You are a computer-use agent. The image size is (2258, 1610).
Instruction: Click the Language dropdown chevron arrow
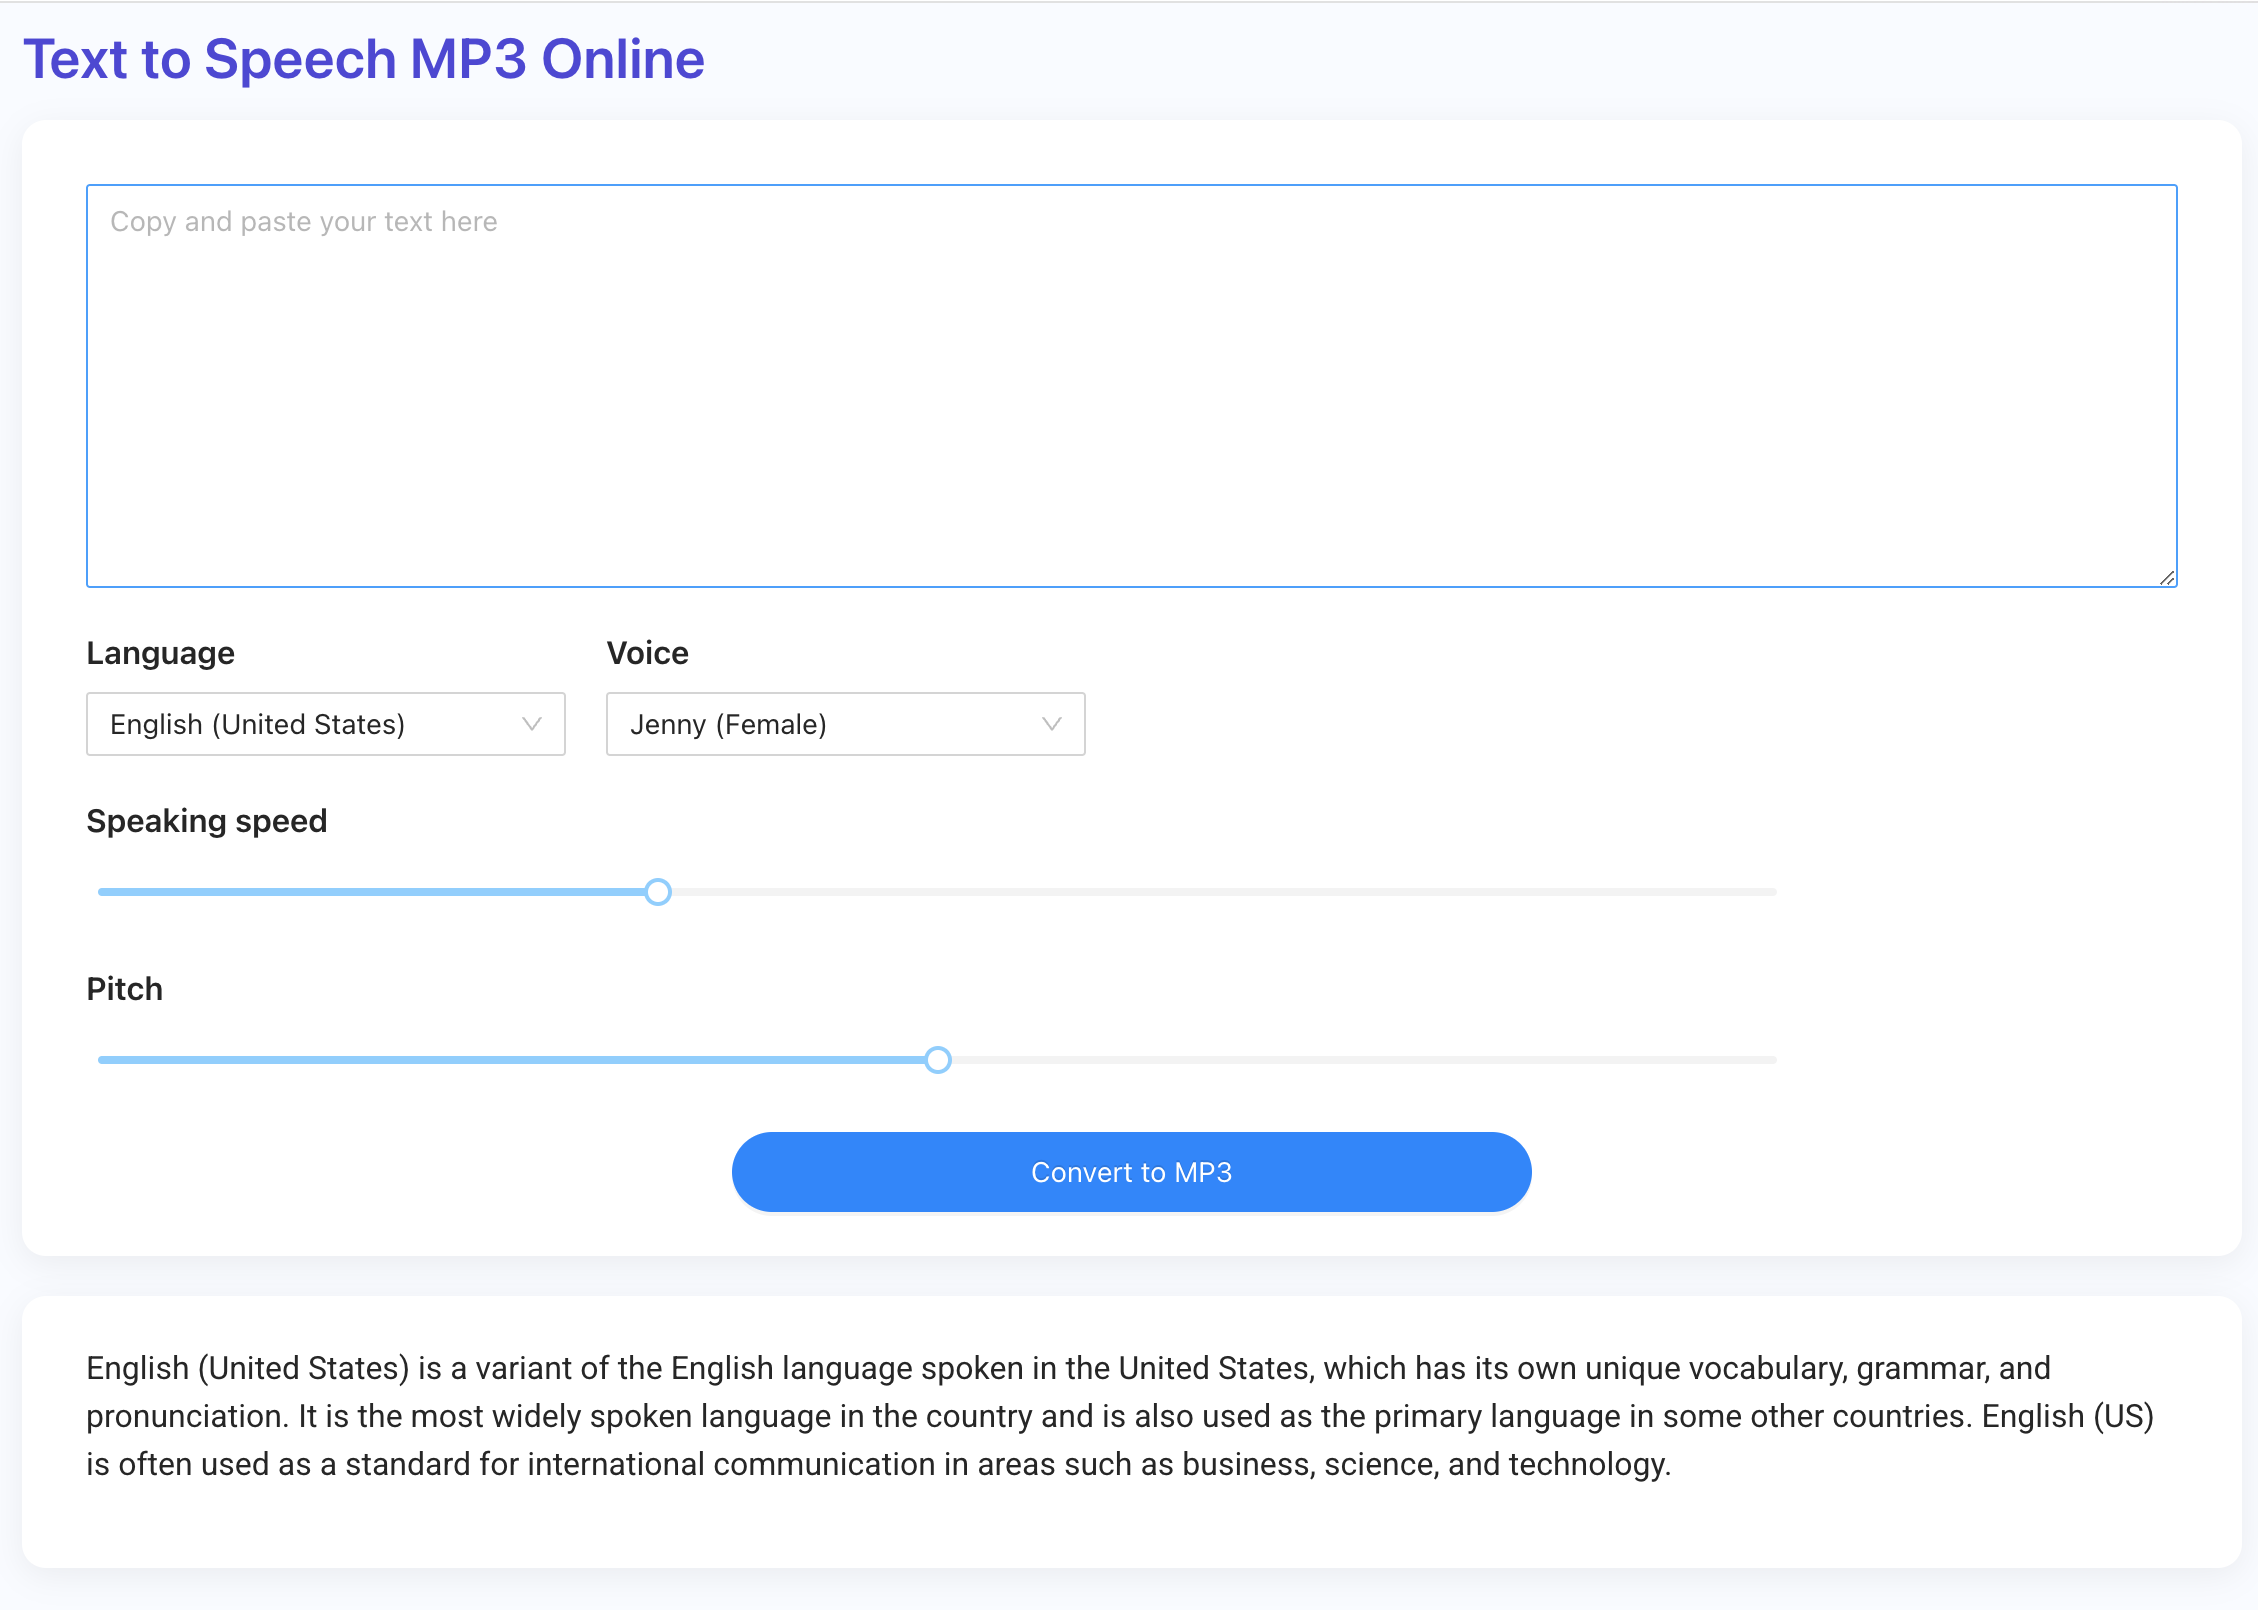pos(532,724)
